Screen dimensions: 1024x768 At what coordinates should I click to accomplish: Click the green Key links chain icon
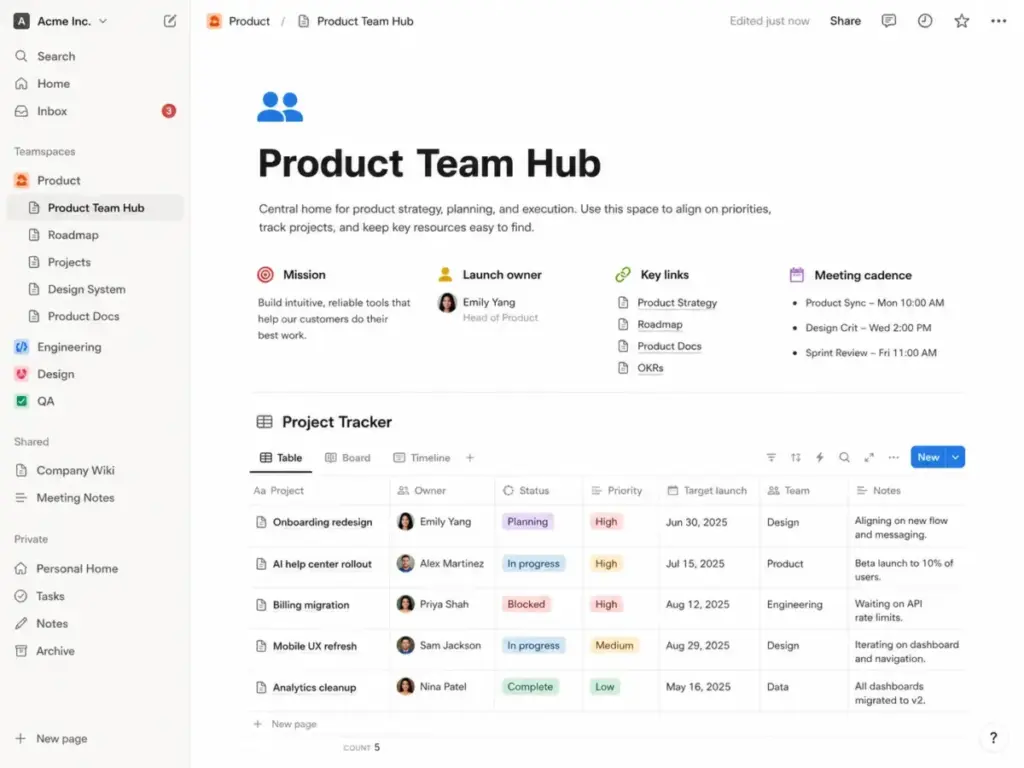pos(623,274)
